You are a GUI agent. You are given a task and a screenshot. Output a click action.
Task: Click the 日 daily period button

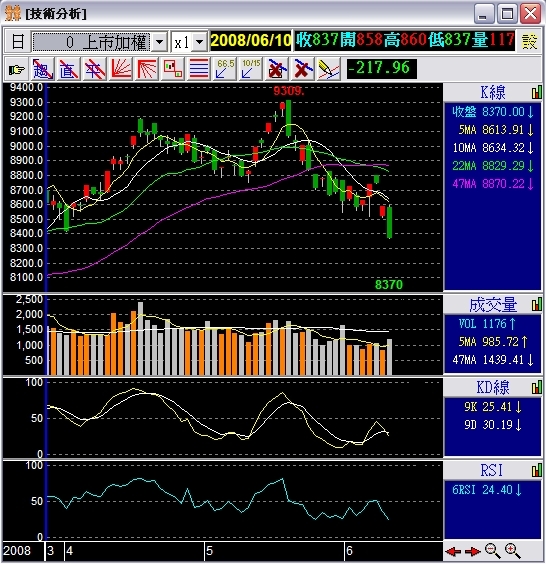(x=17, y=41)
